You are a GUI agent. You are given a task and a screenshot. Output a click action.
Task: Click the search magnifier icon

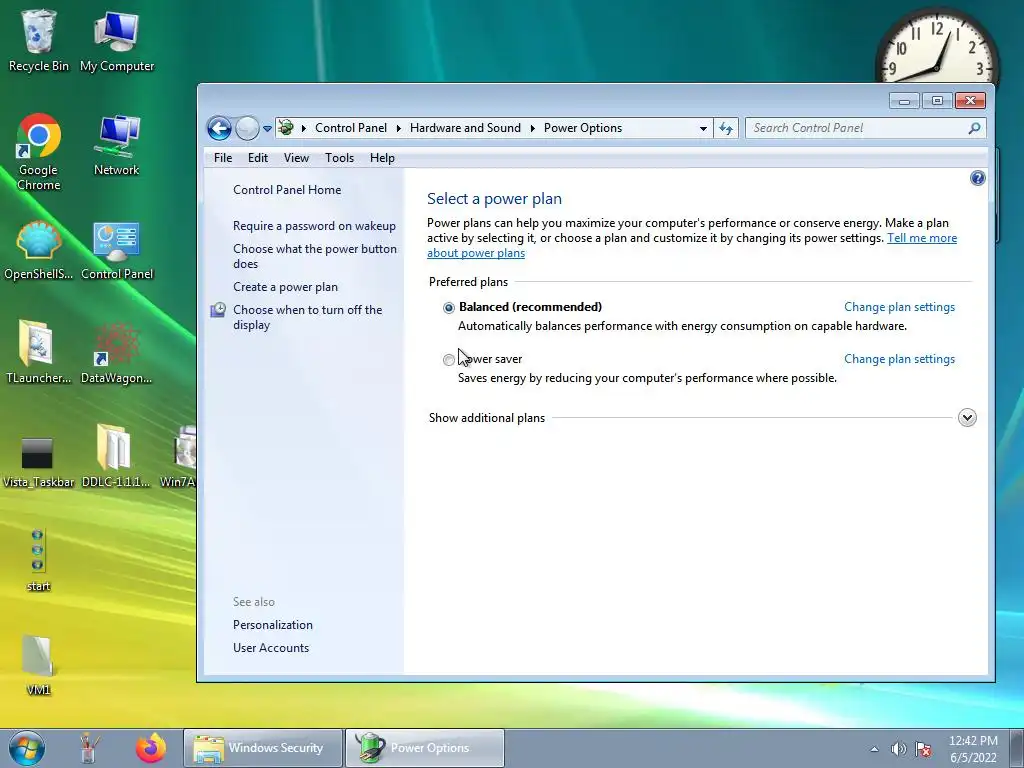(974, 128)
